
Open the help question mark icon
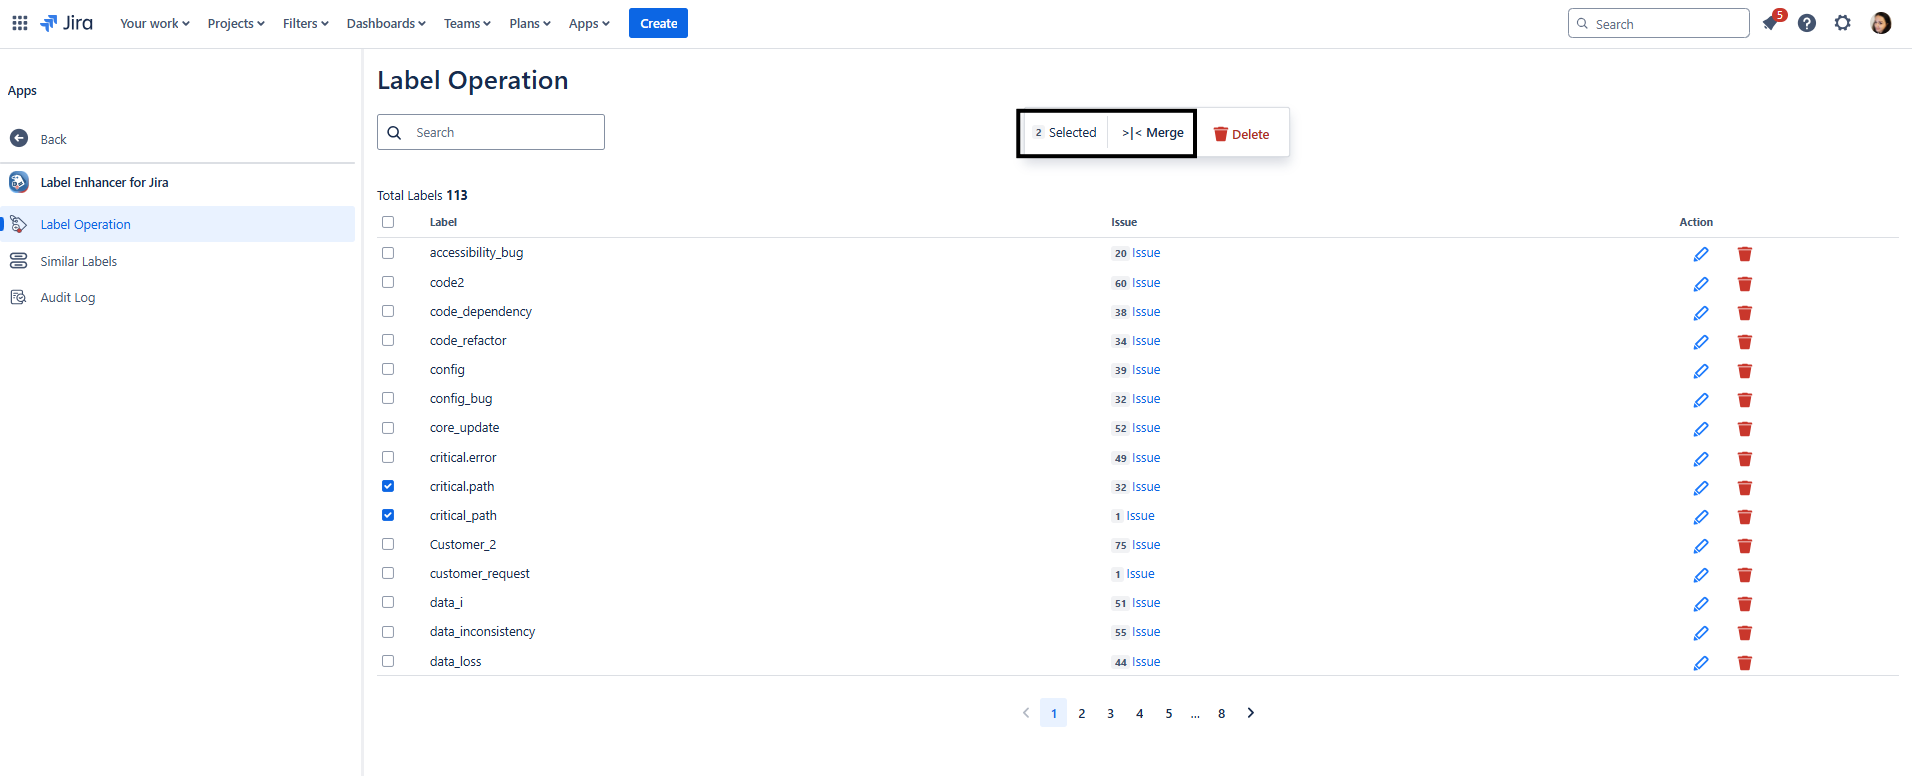[x=1807, y=23]
